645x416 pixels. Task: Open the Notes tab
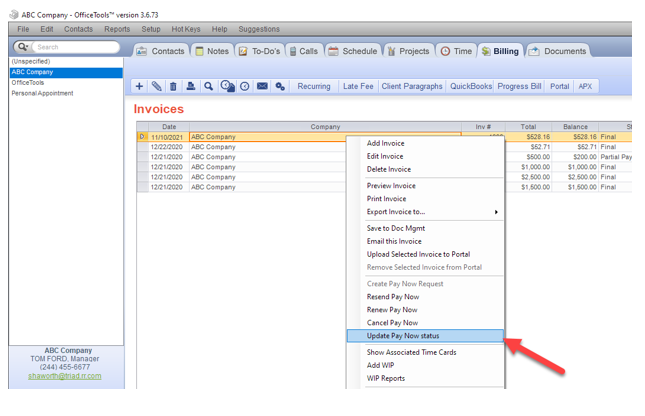coord(212,51)
